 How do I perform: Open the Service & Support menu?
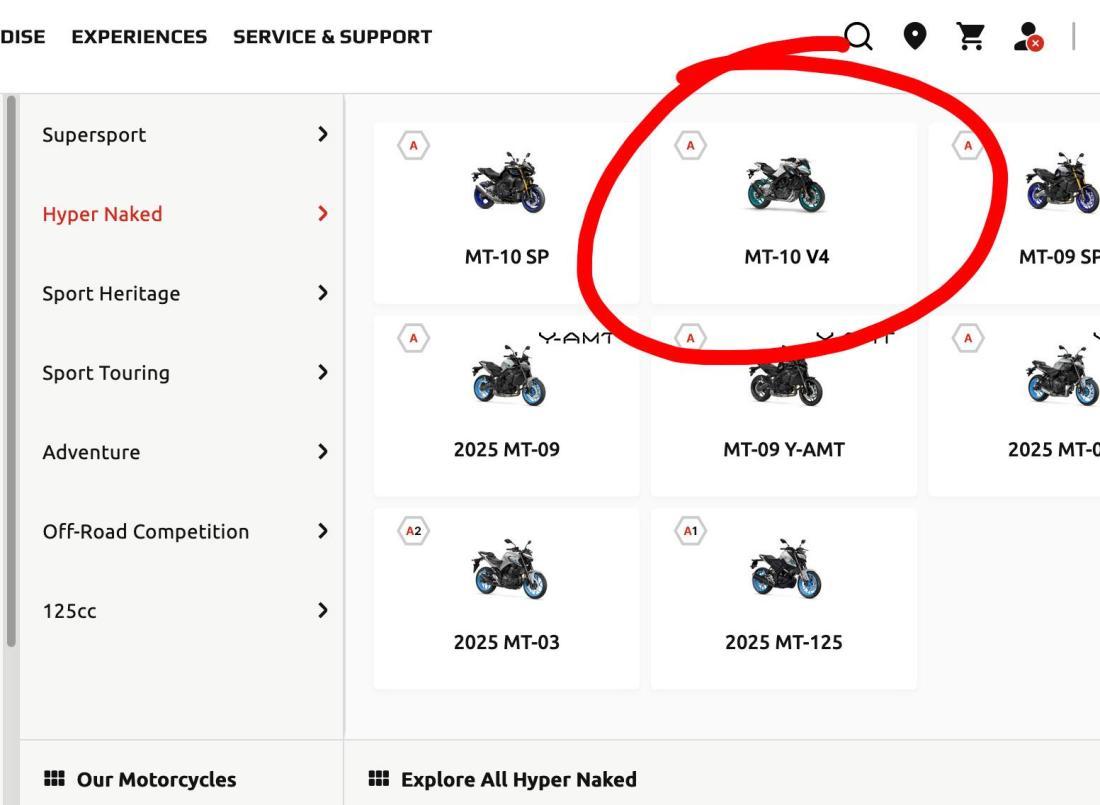(332, 37)
